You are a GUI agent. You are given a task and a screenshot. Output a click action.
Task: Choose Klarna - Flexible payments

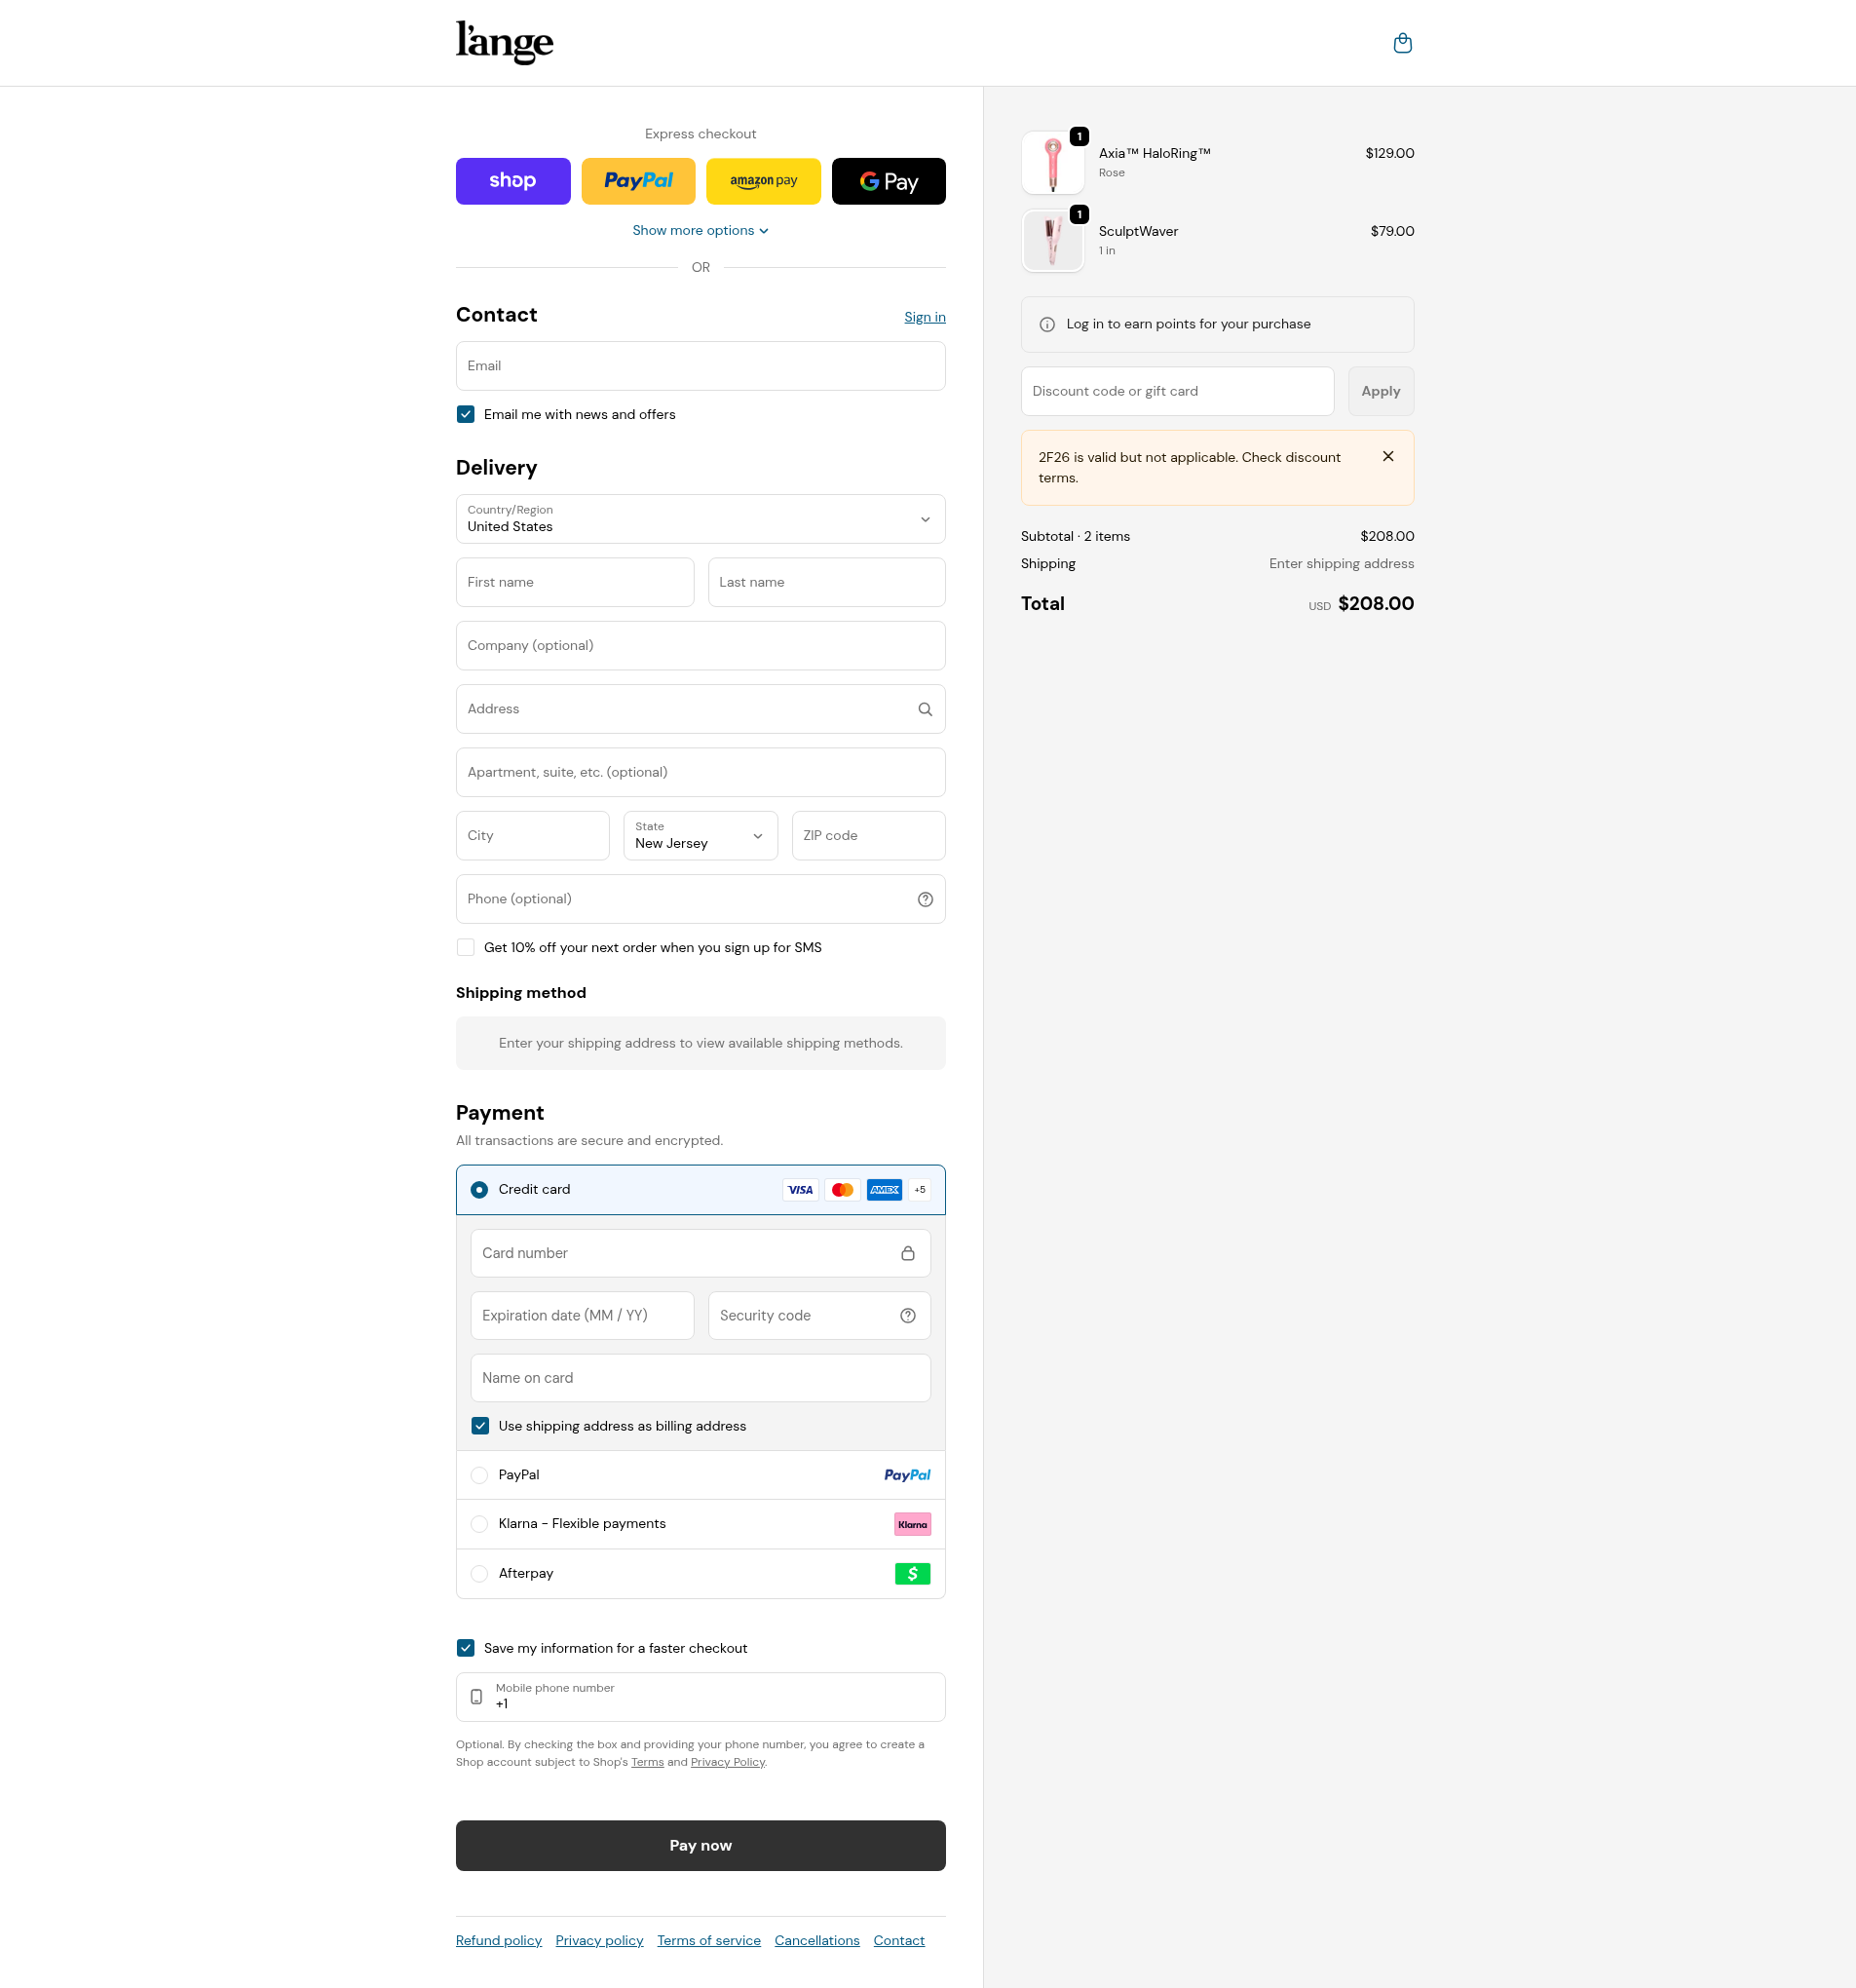coord(480,1523)
